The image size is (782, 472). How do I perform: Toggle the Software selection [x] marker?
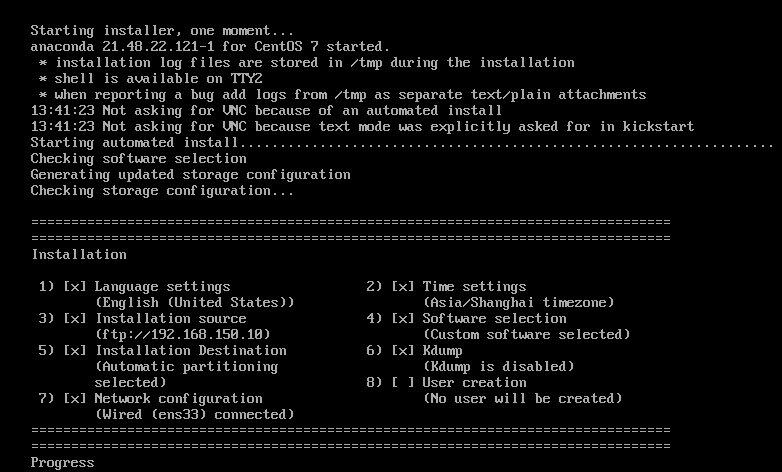(403, 319)
